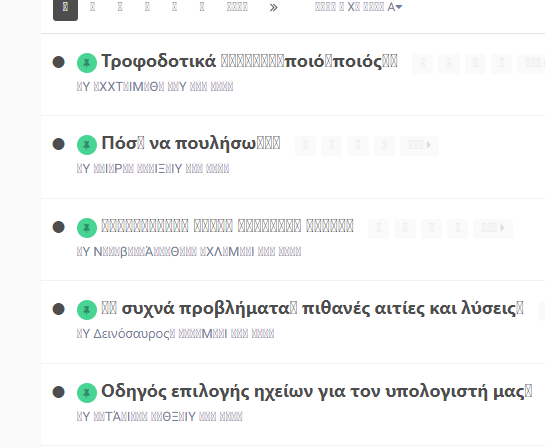The height and width of the screenshot is (448, 545).
Task: Open the Πόσο να πουλήσω topic
Action: click(x=191, y=143)
